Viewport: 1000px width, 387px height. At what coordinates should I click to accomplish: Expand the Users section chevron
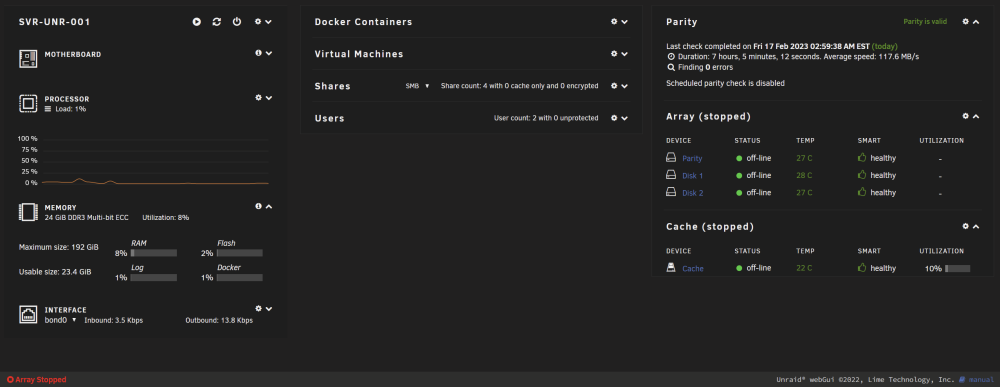(x=625, y=117)
